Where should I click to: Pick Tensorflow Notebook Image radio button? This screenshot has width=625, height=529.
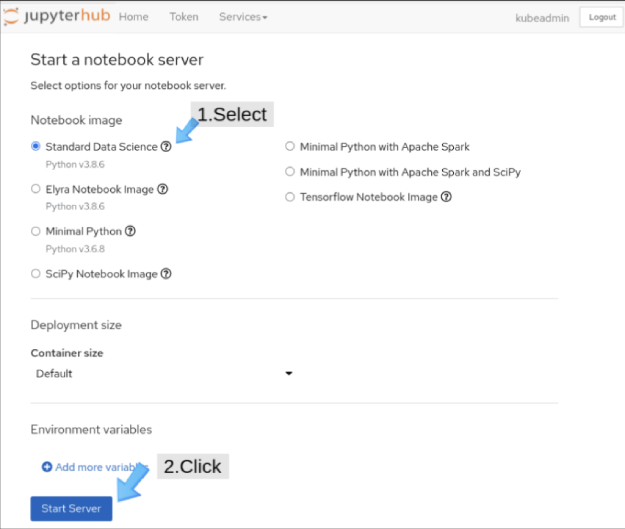[x=290, y=197]
